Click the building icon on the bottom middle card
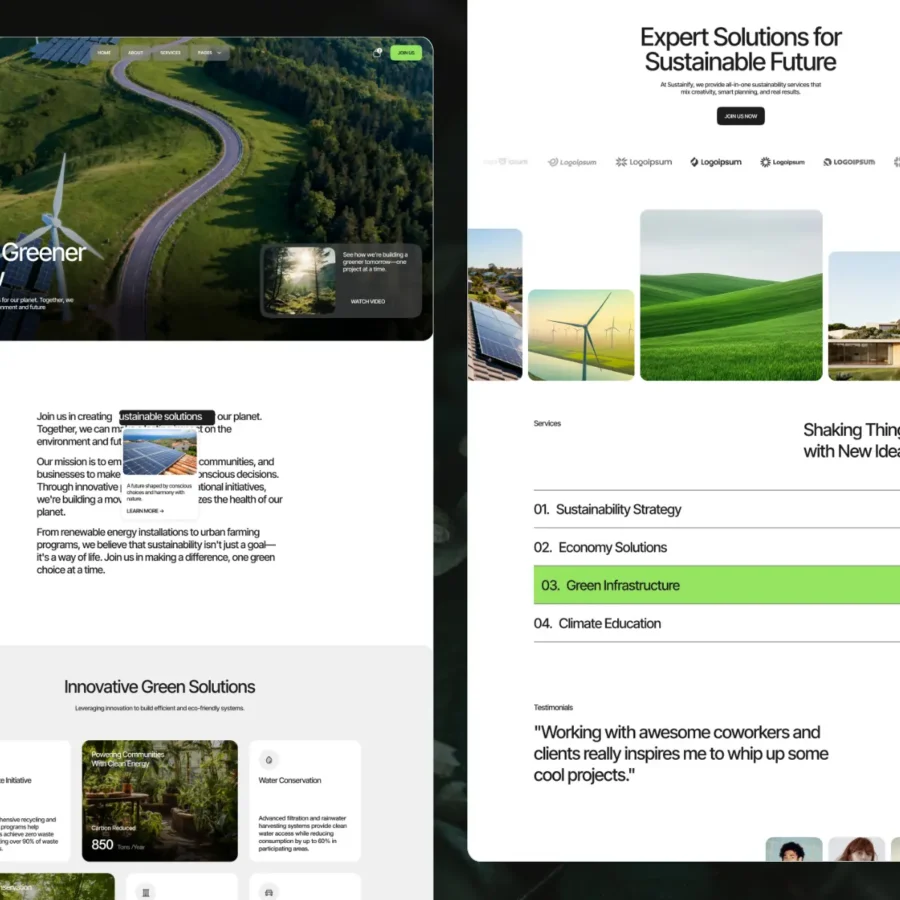The height and width of the screenshot is (900, 900). (x=146, y=892)
